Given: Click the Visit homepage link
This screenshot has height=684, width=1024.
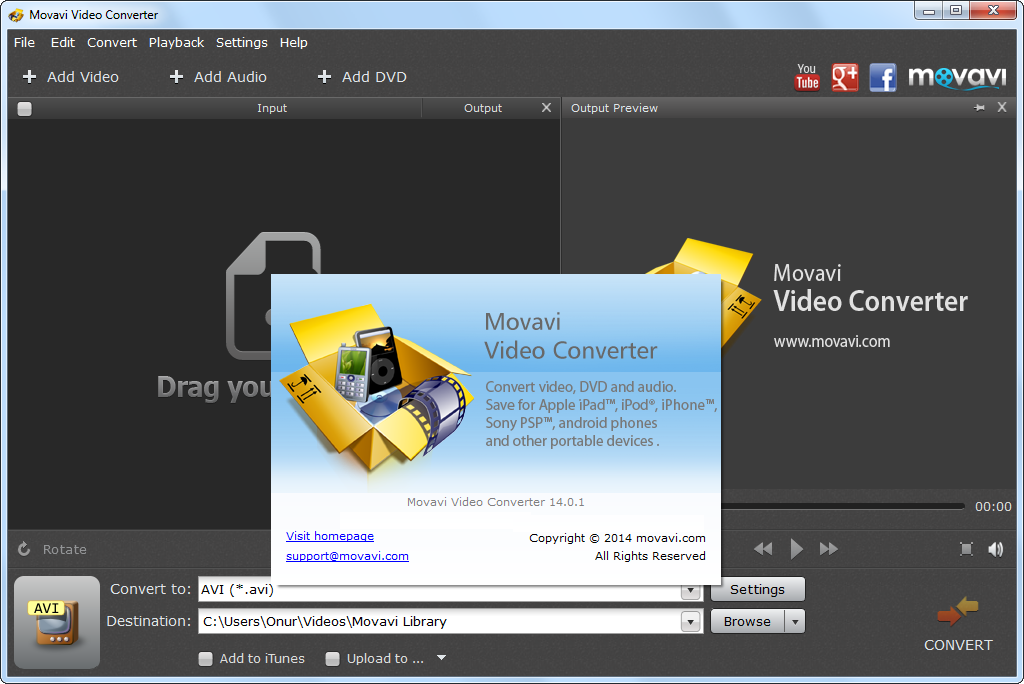Looking at the screenshot, I should click(330, 536).
